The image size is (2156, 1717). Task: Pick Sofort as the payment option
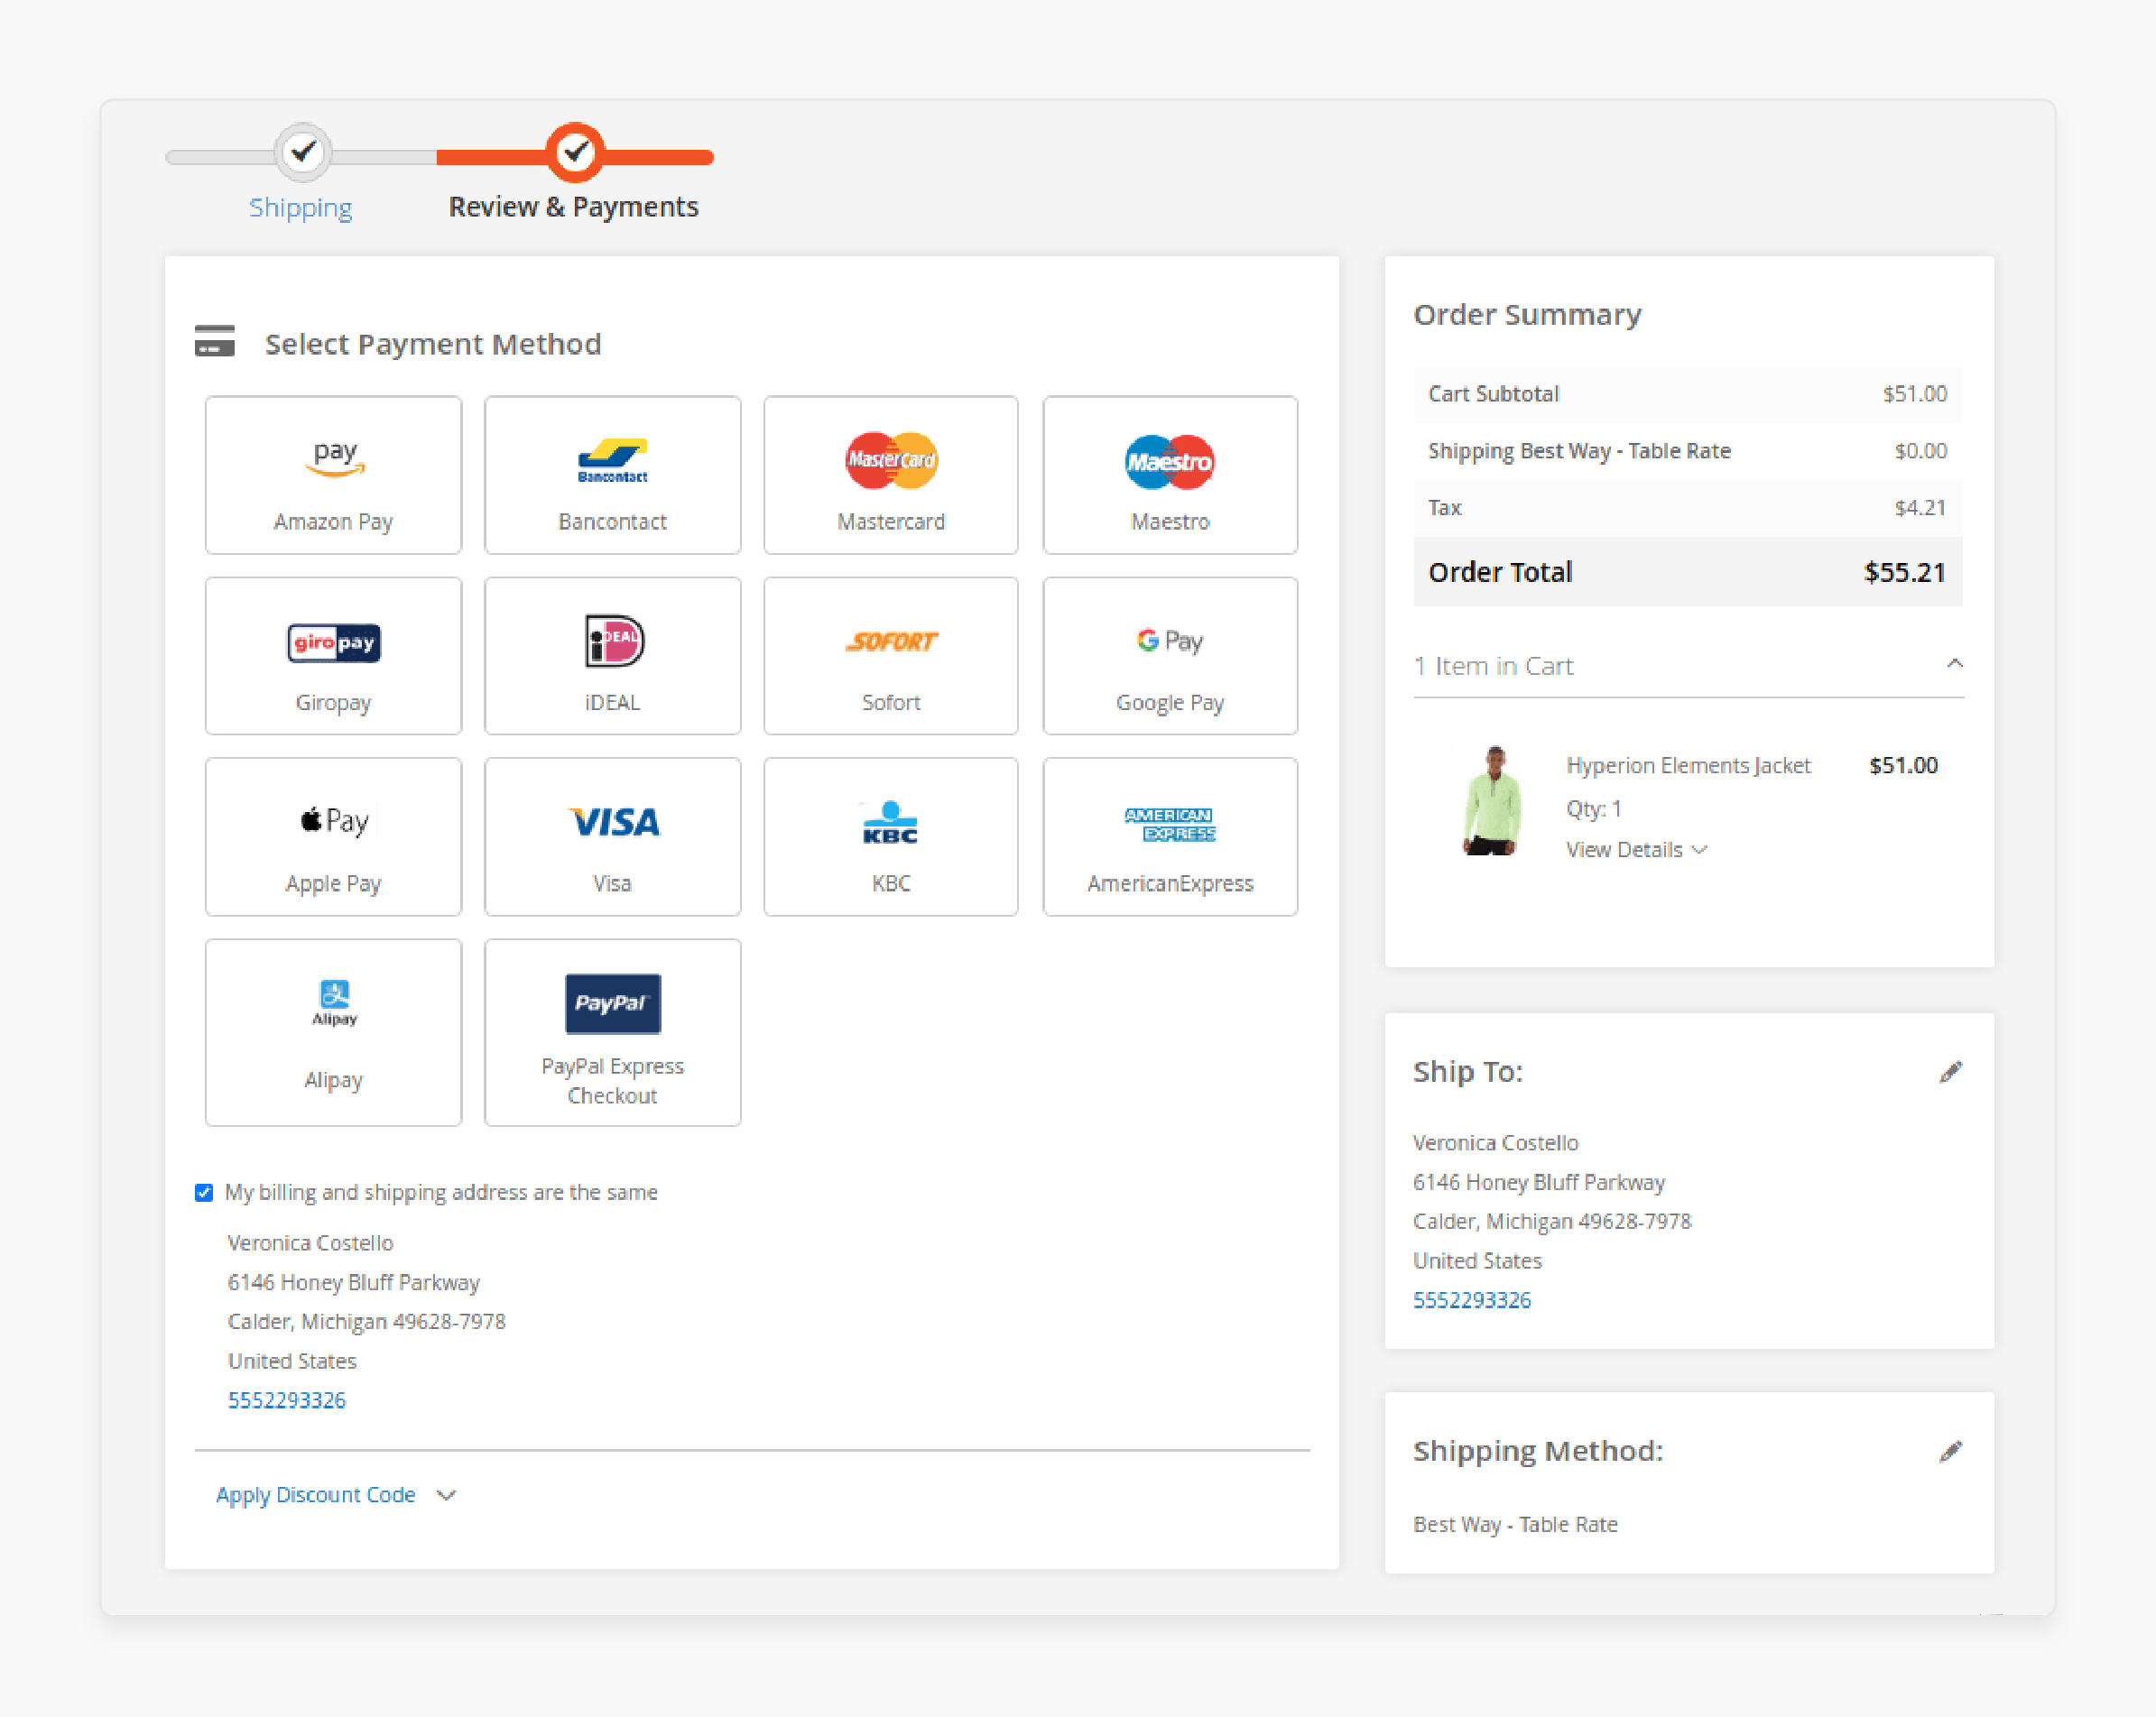pos(889,655)
